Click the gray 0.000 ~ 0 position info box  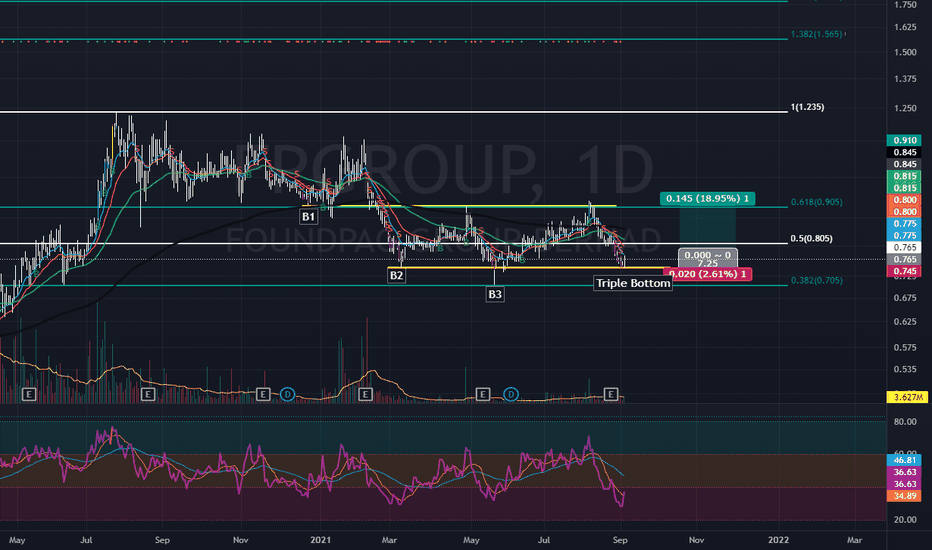click(x=707, y=259)
